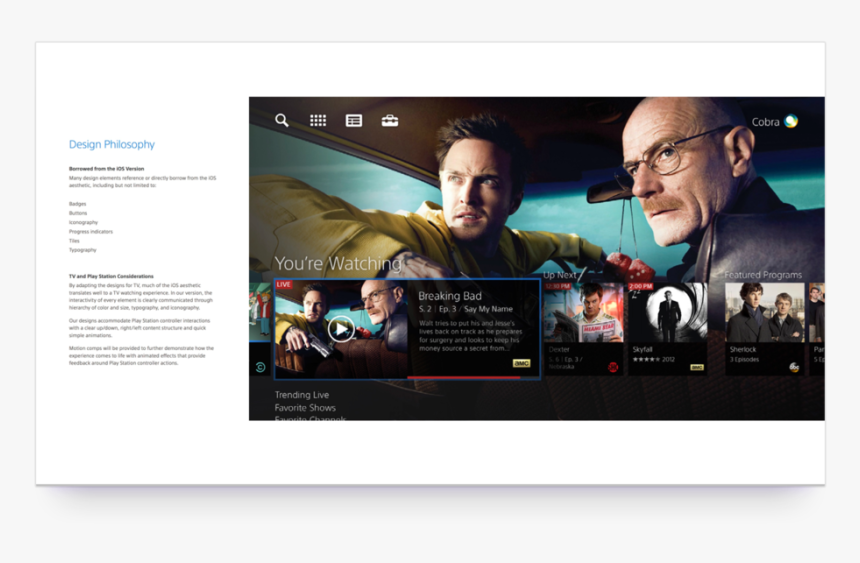Click the ABC logo on Sherlock tile
This screenshot has width=860, height=563.
tap(794, 367)
